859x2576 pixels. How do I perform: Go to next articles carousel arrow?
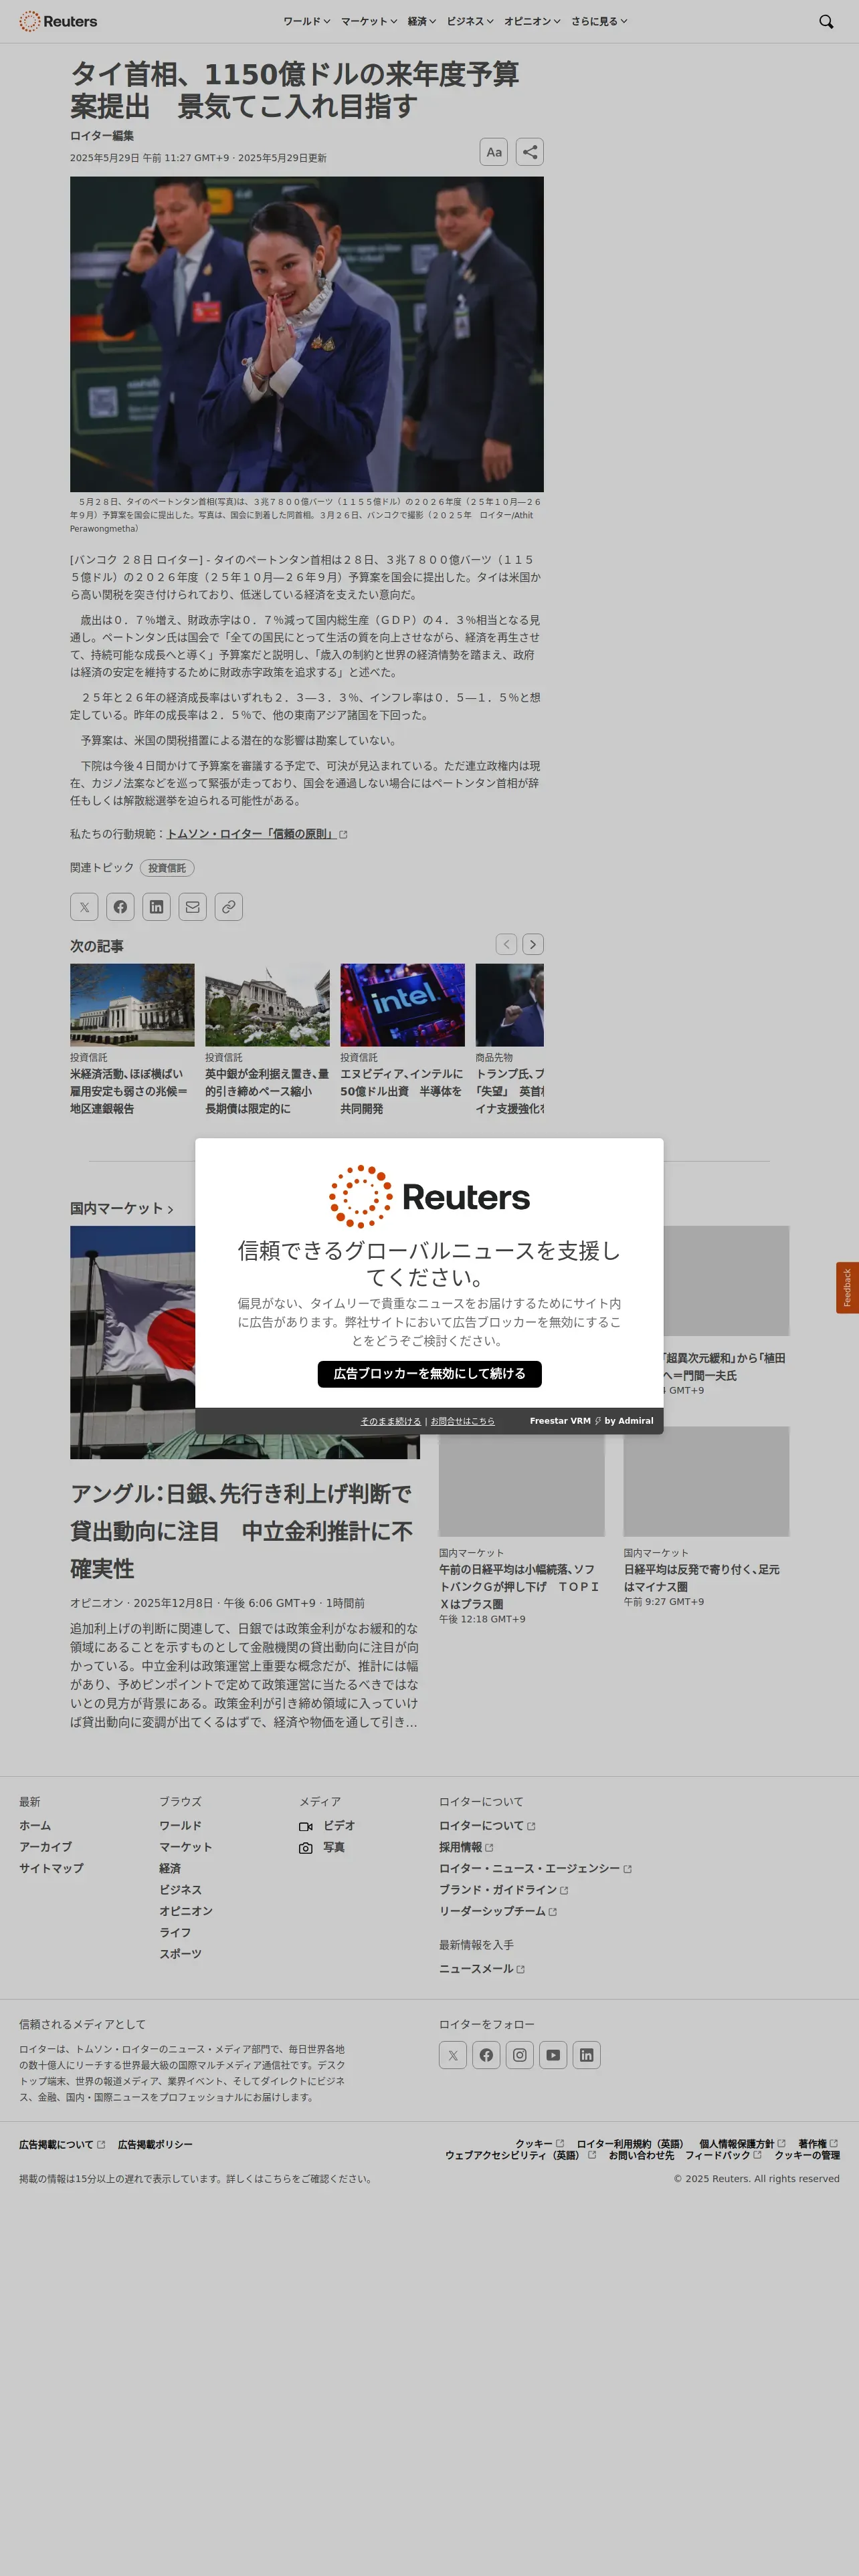tap(533, 944)
